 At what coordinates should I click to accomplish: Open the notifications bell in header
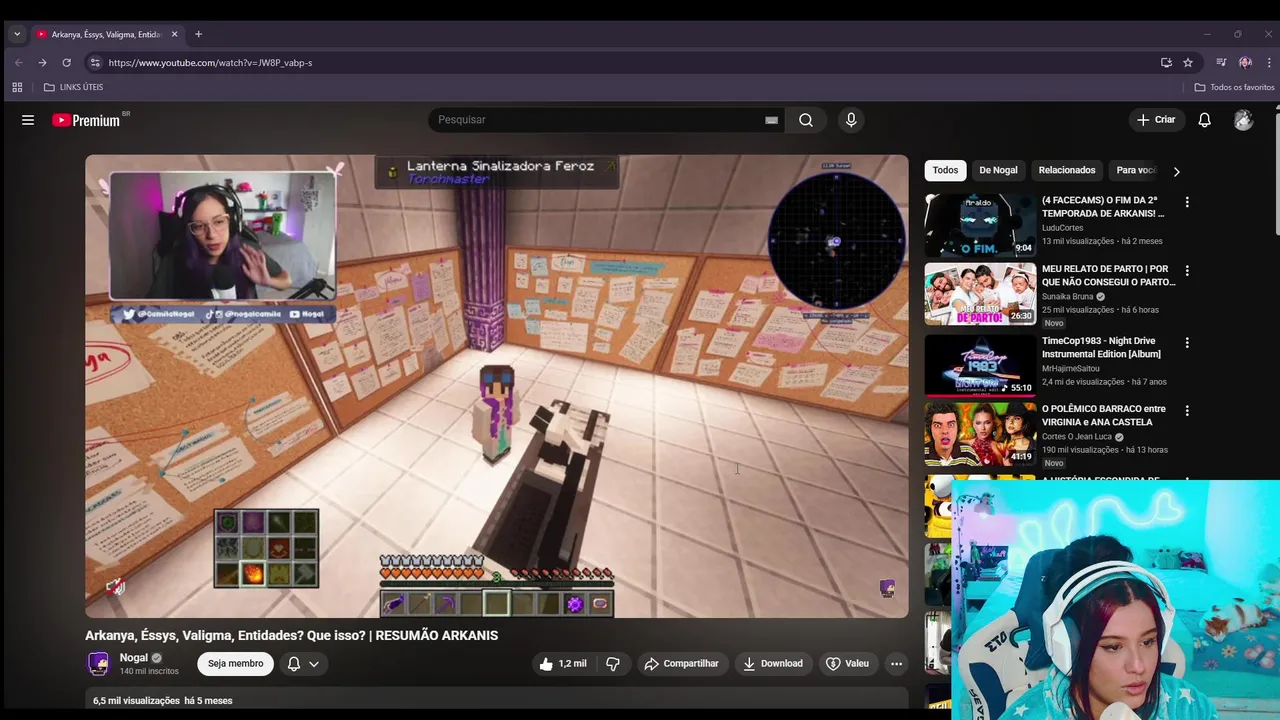tap(1205, 120)
